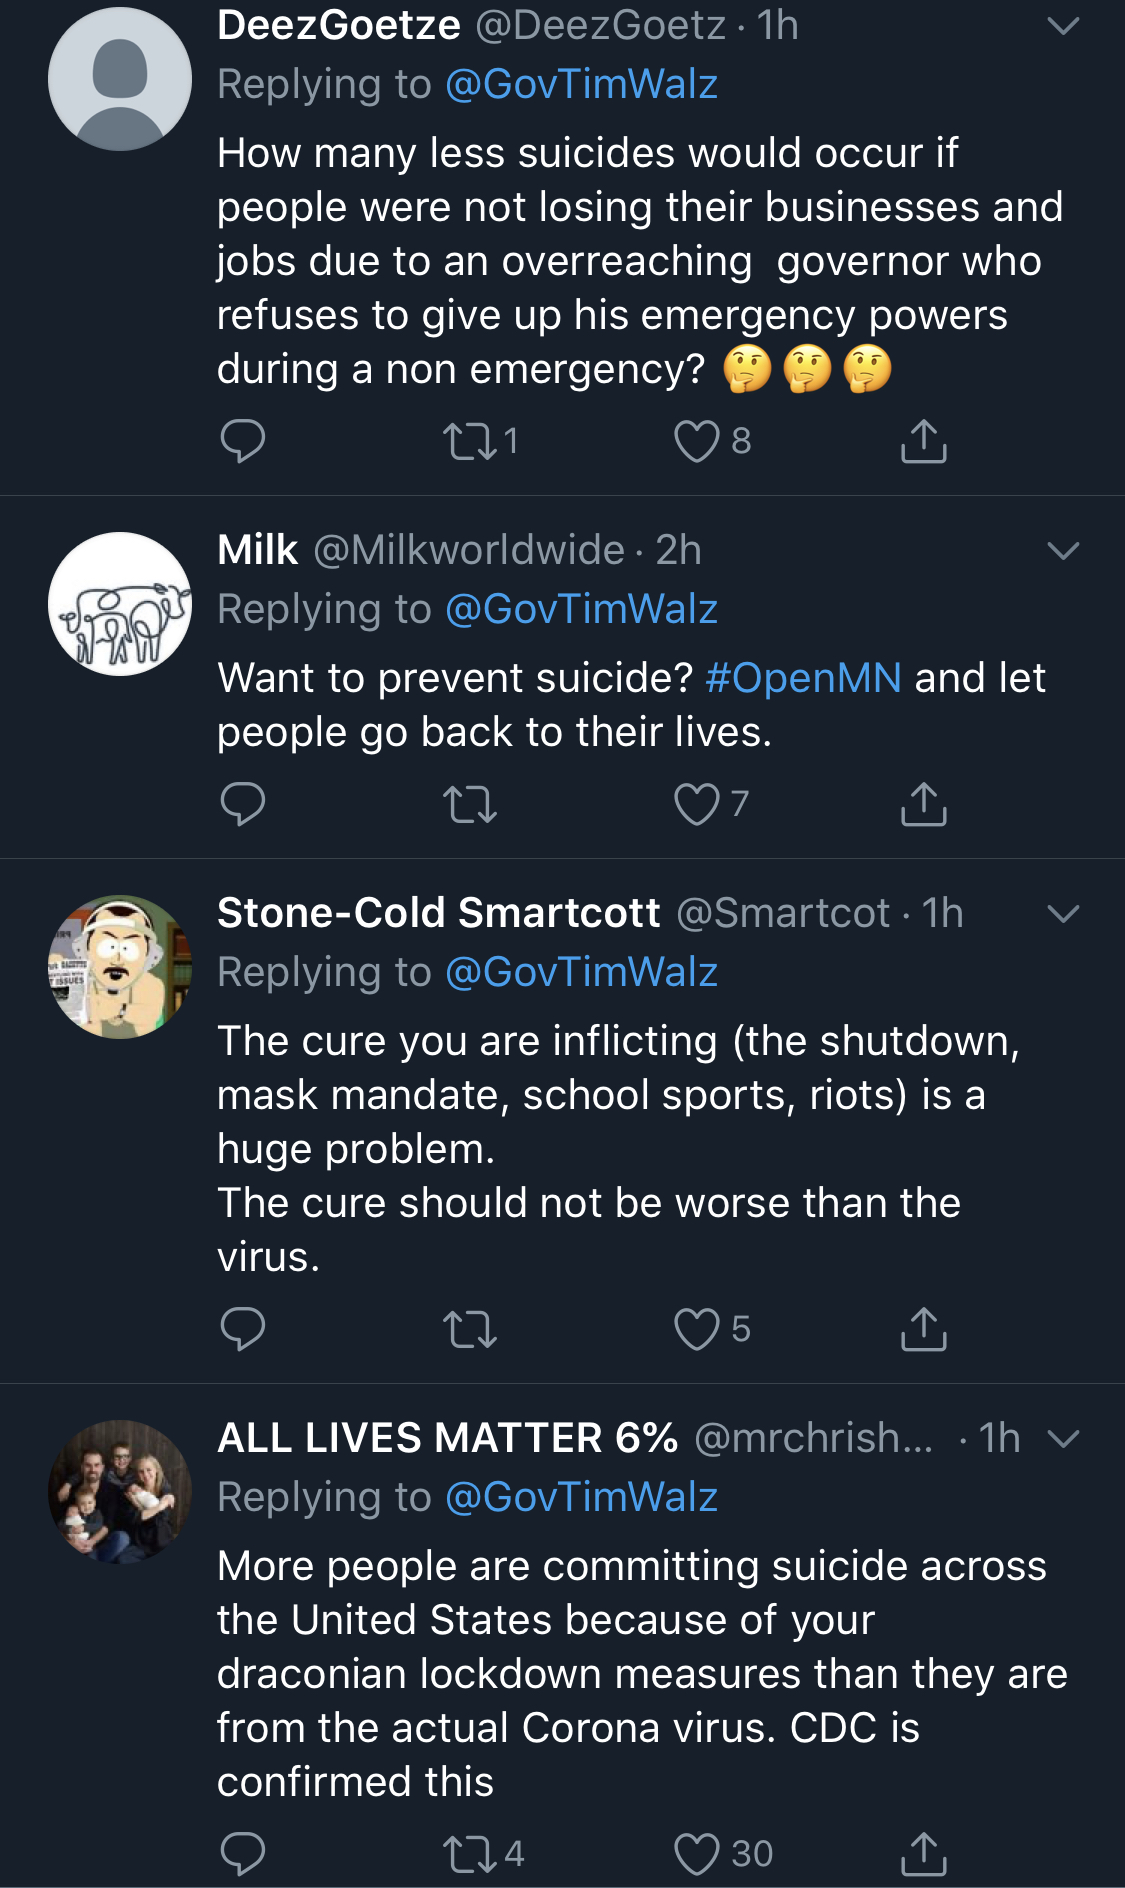Like the tweet with 30 likes
1125x1888 pixels.
point(697,1854)
